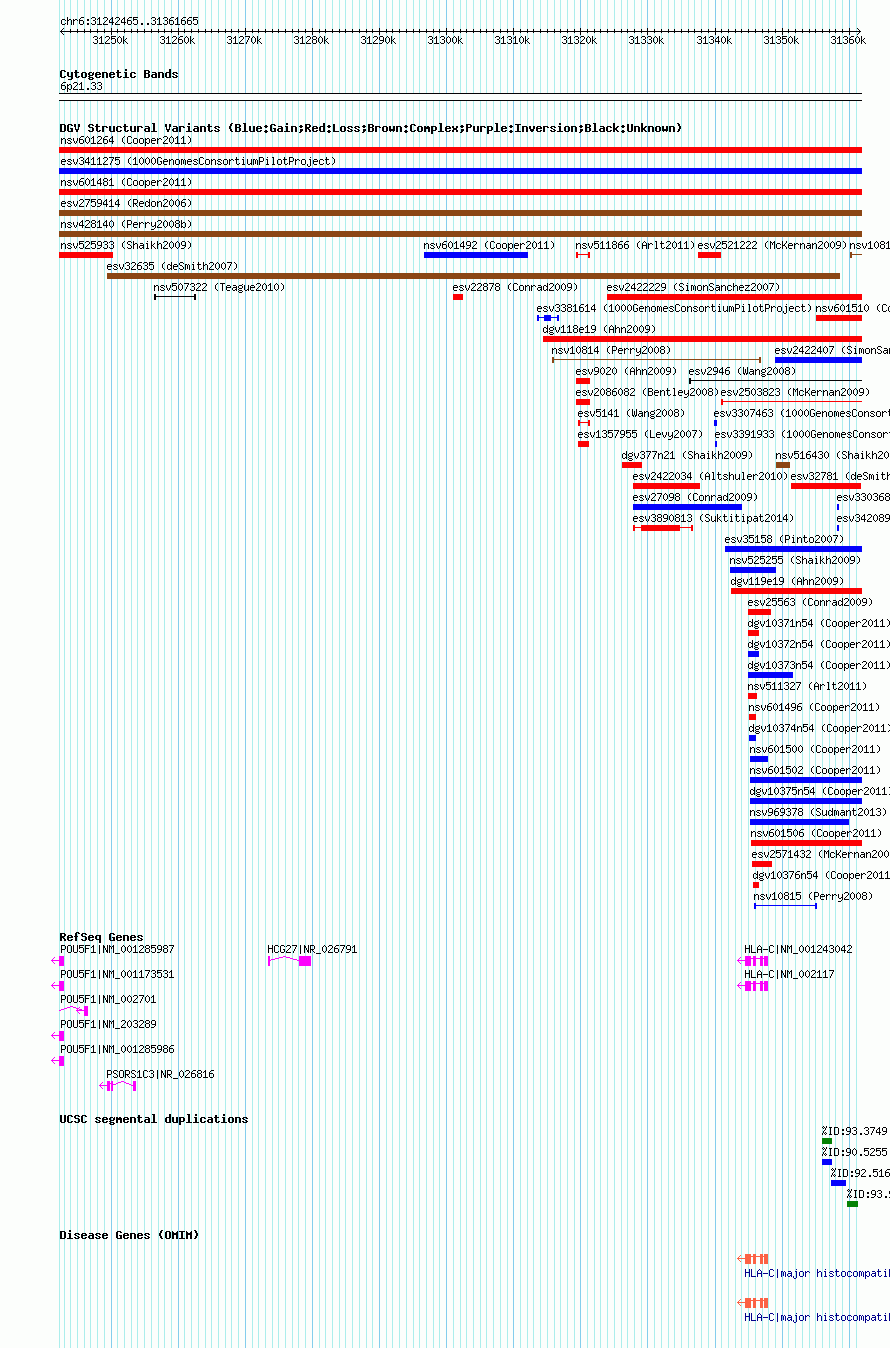Open esv2571432 variant label
This screenshot has height=1348, width=890.
[820, 854]
